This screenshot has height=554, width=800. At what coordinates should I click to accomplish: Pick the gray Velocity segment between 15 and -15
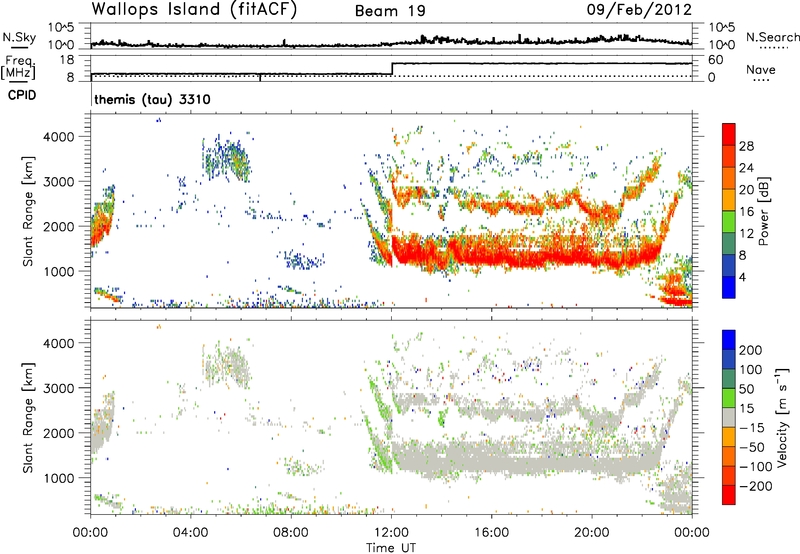tap(729, 417)
